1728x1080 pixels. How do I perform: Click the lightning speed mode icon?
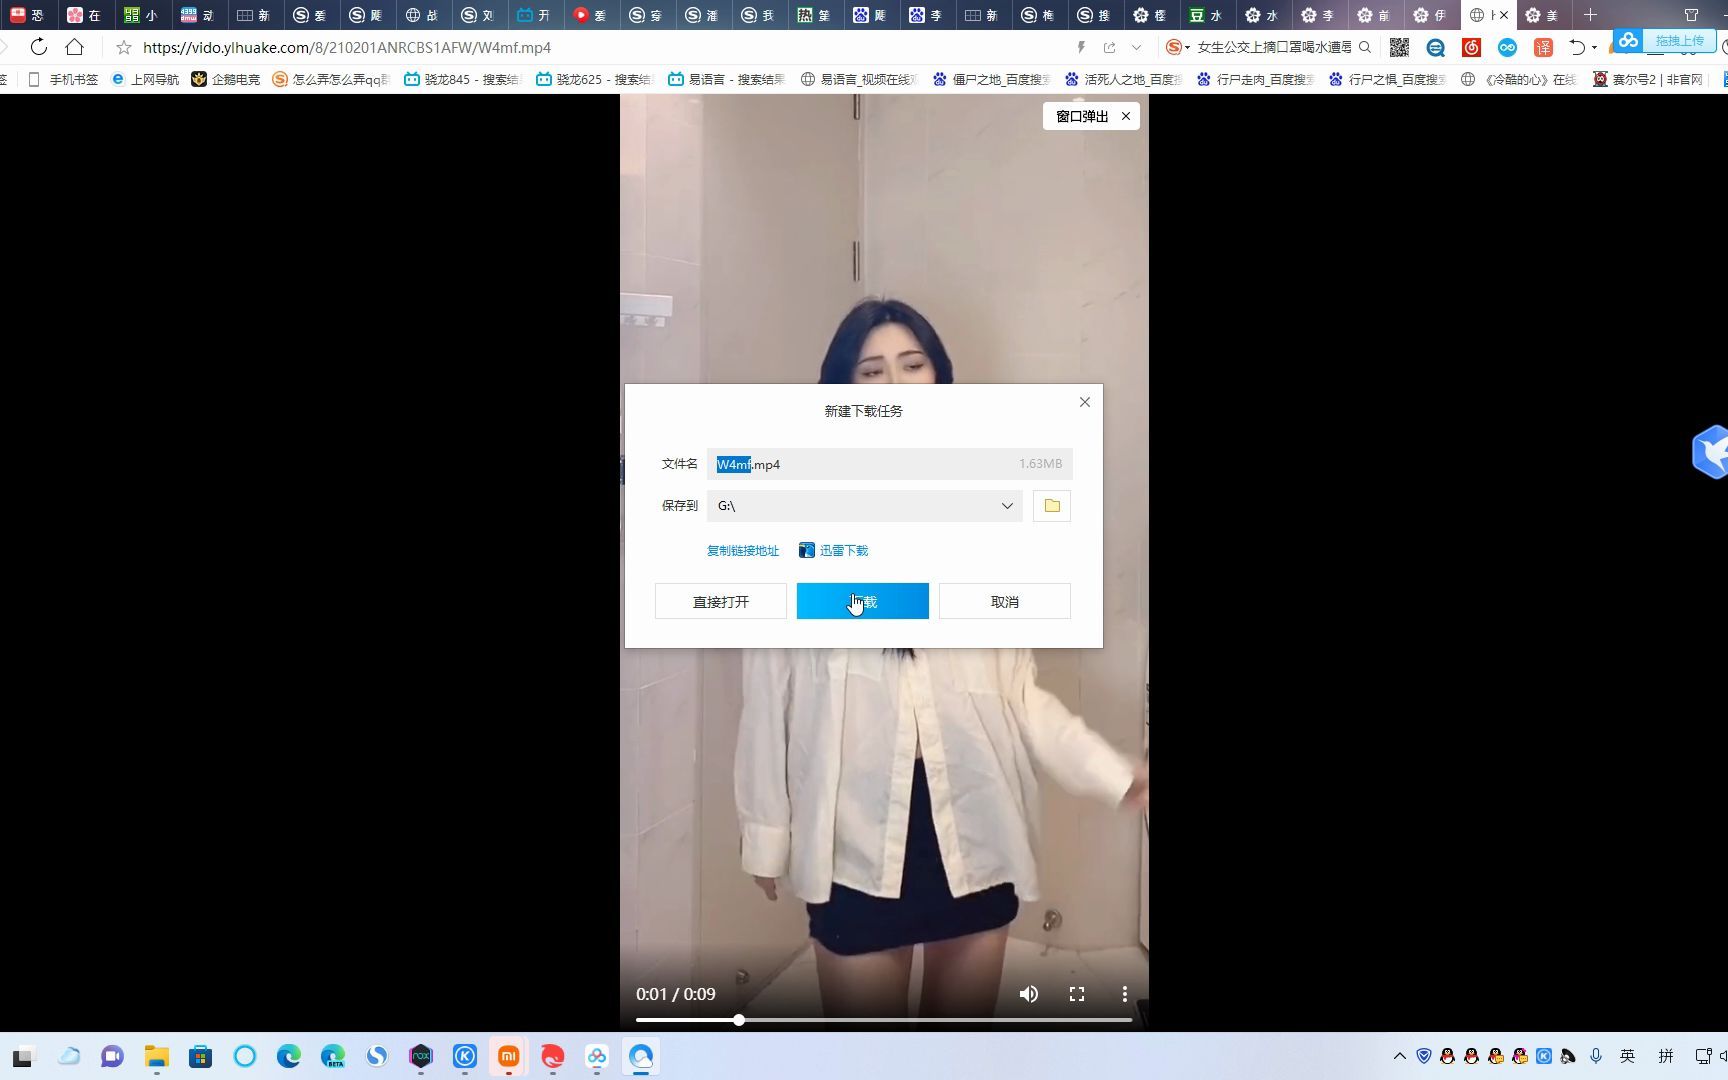1081,47
